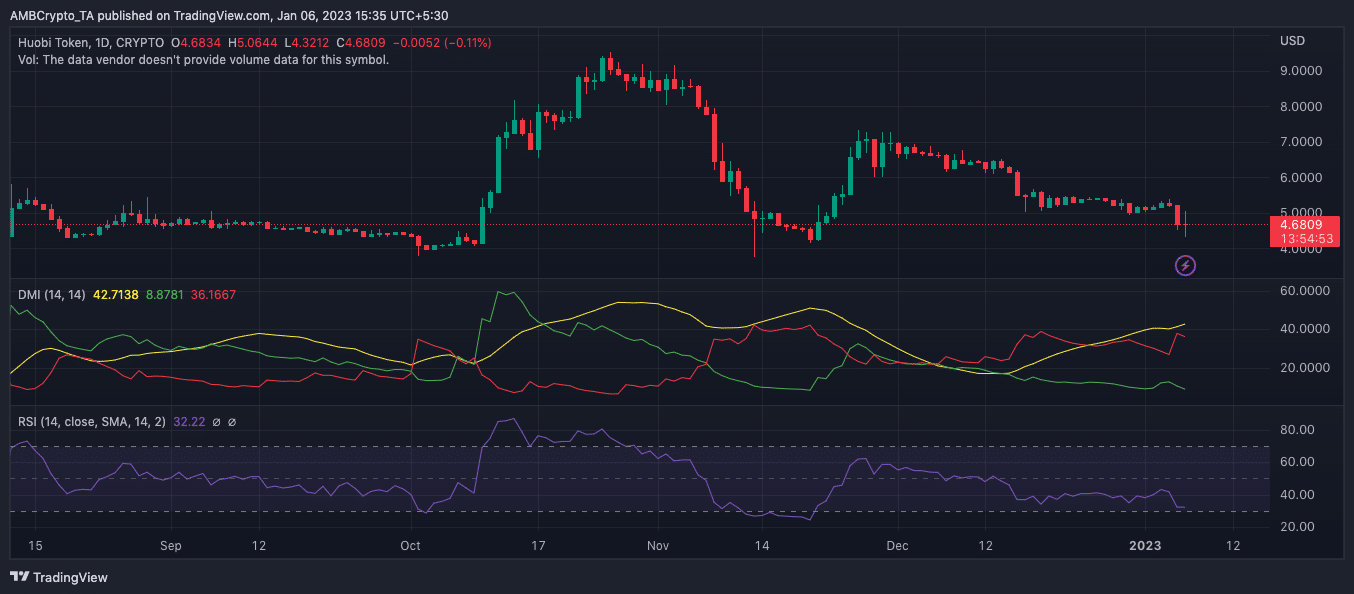Viewport: 1354px width, 594px height.
Task: Click the RSI value 32.22
Action: [190, 422]
